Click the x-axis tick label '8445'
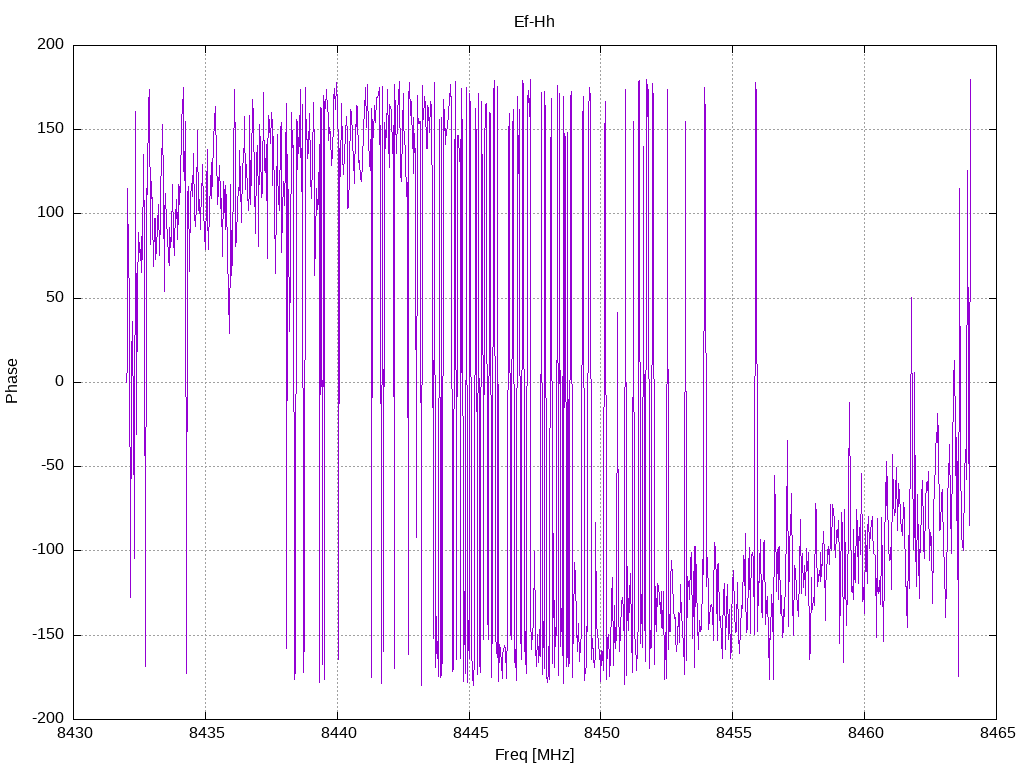1024x768 pixels. 470,733
